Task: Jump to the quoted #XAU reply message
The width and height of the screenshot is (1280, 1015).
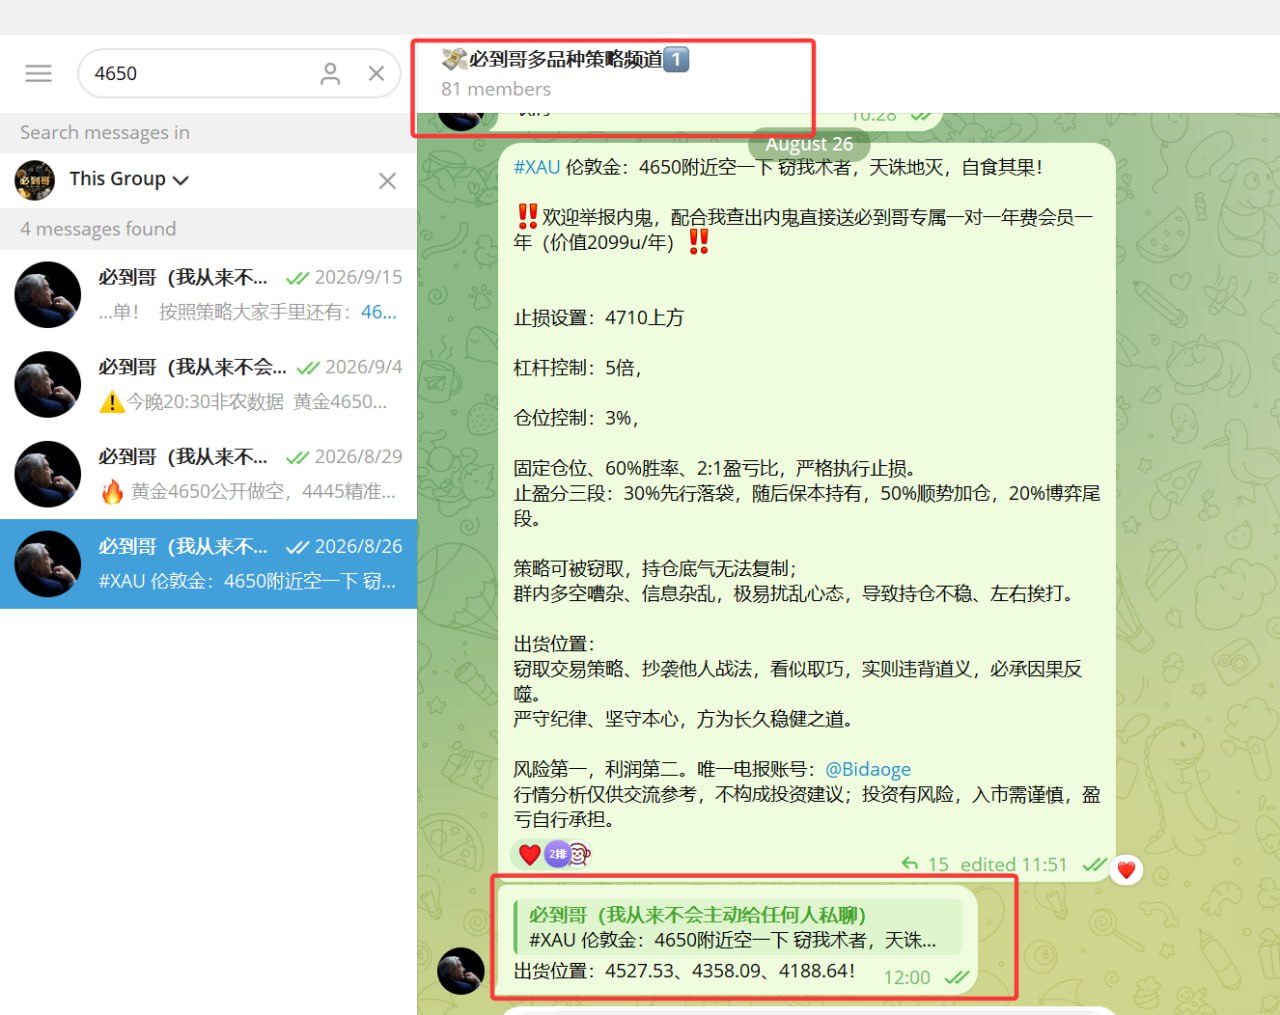Action: pos(737,927)
